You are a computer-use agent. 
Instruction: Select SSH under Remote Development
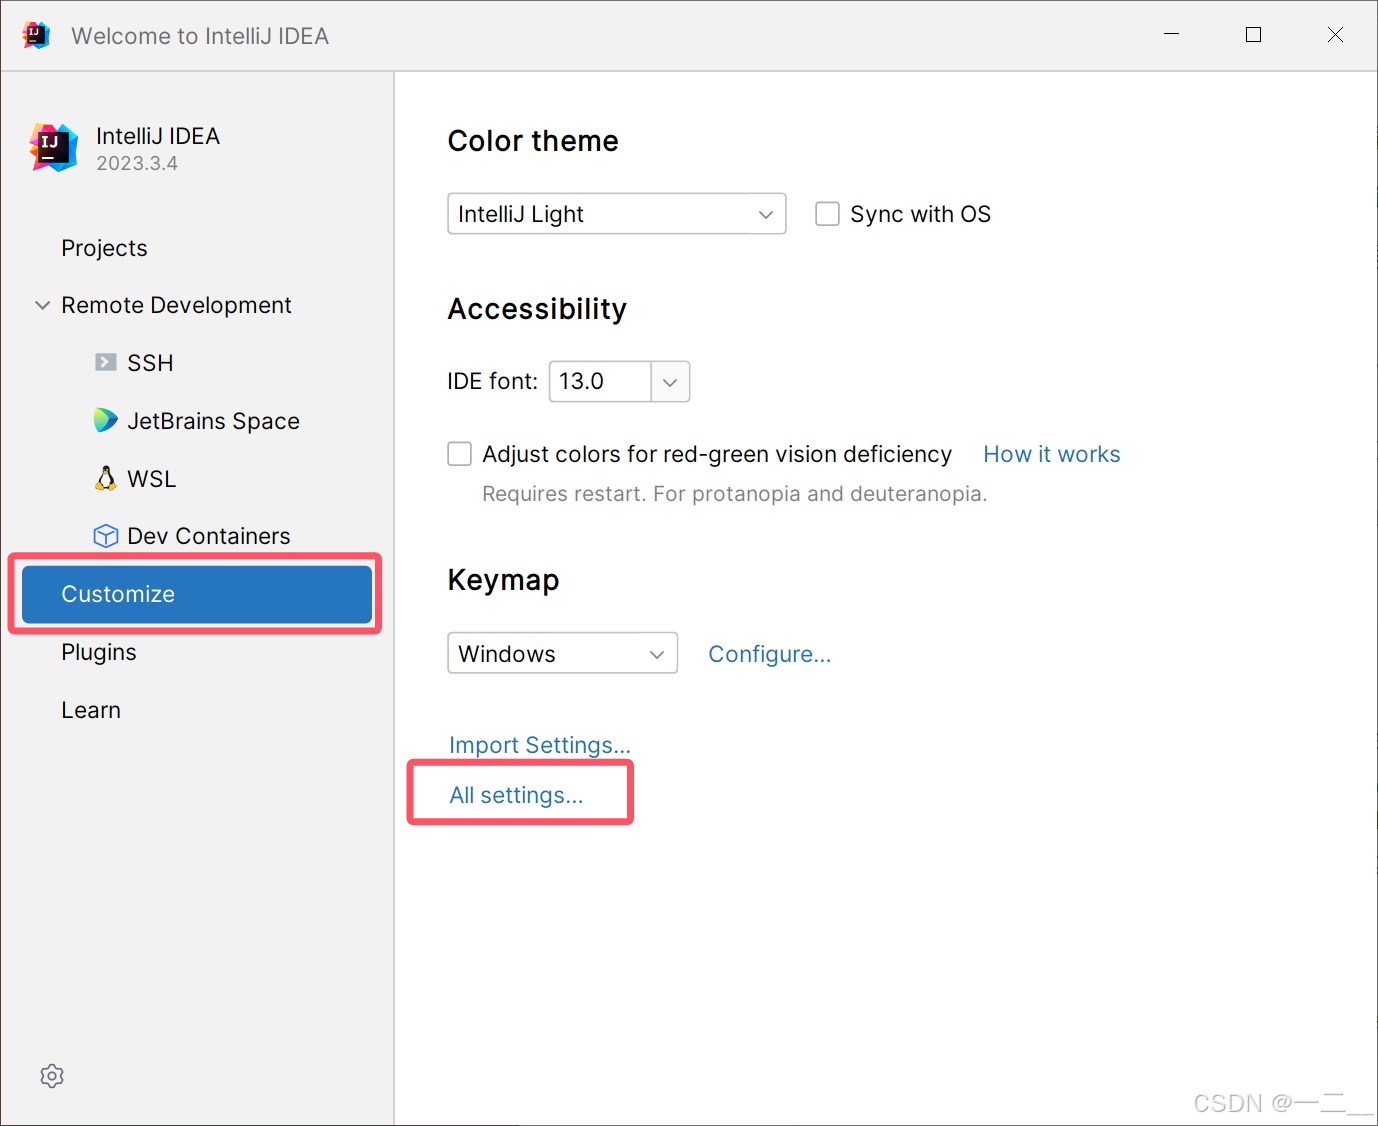tap(150, 363)
